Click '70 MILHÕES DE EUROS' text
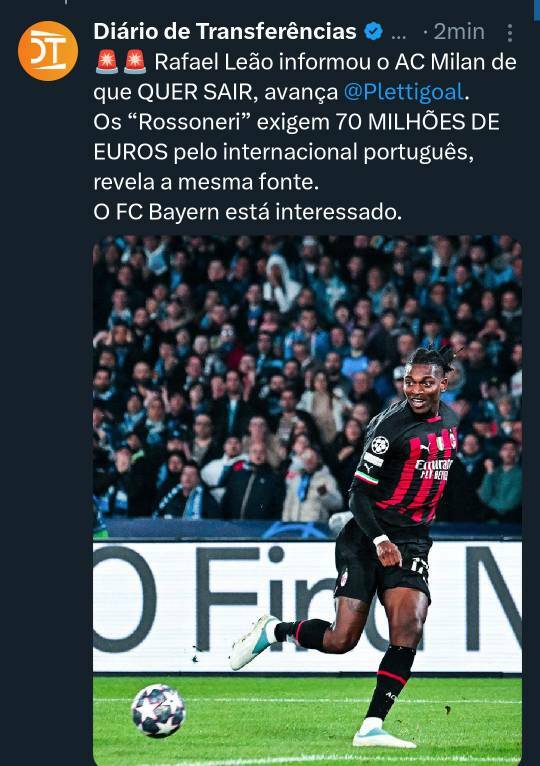 click(296, 137)
